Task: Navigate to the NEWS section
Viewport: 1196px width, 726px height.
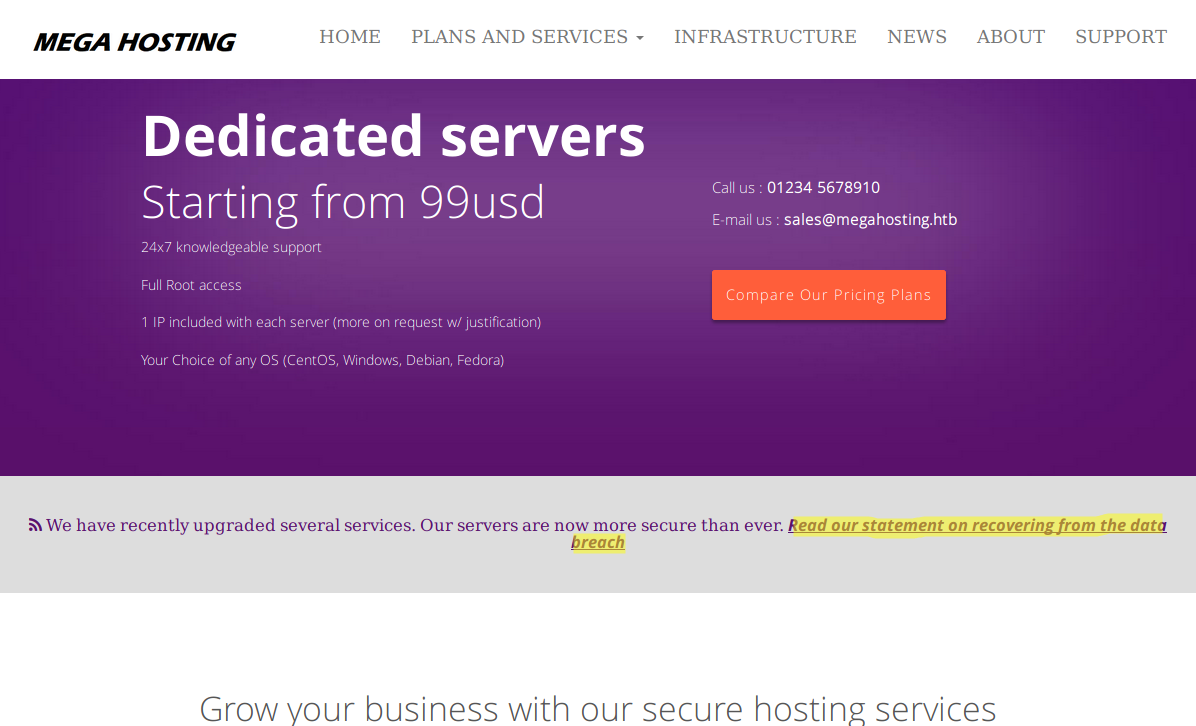Action: click(x=916, y=37)
